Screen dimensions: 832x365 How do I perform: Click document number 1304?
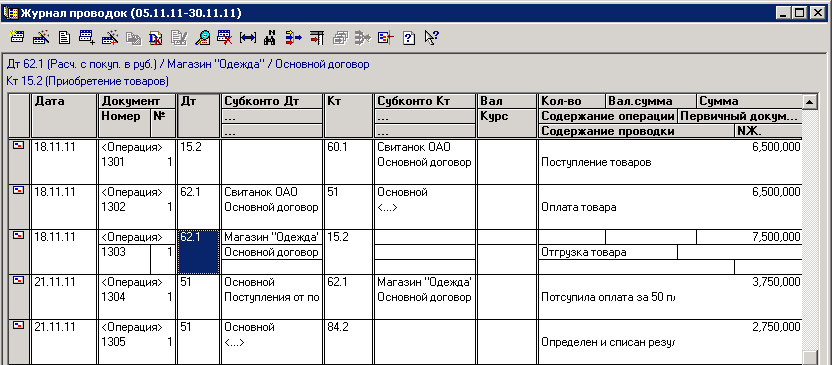click(x=112, y=298)
